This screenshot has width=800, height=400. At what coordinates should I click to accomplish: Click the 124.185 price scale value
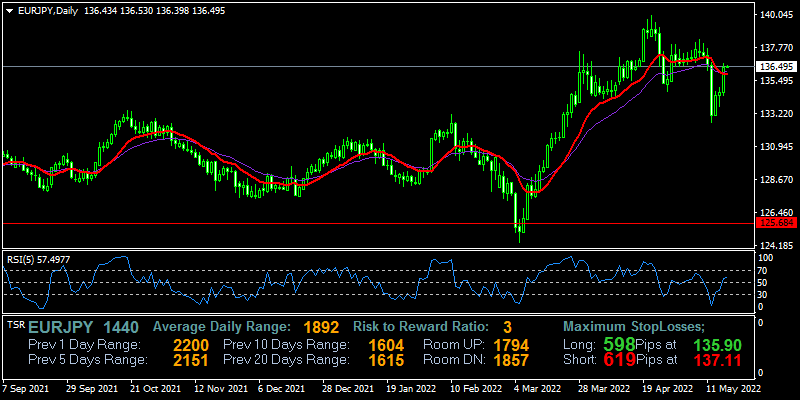[777, 245]
